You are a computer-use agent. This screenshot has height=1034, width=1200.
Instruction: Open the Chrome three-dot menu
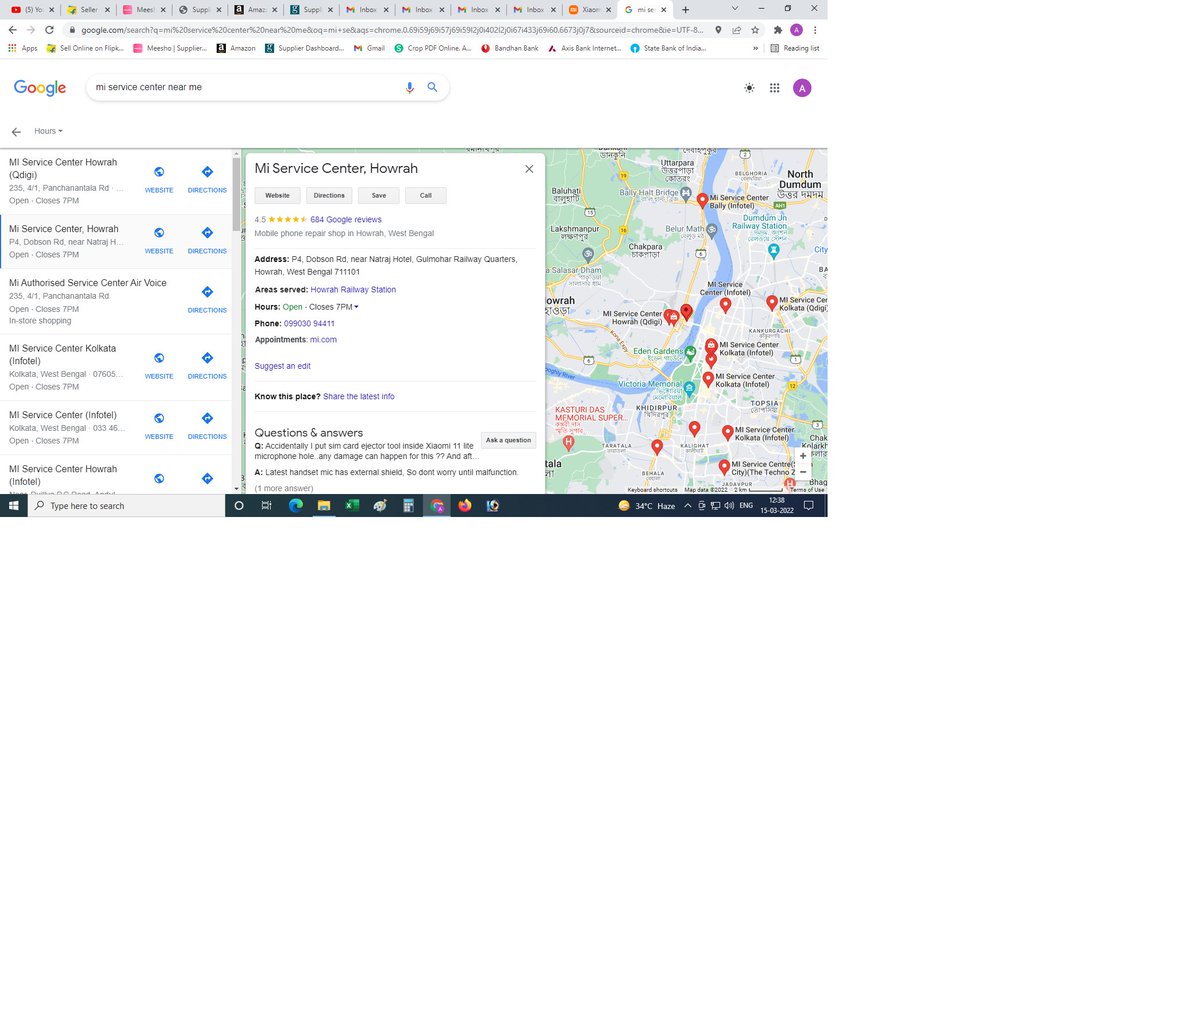815,30
